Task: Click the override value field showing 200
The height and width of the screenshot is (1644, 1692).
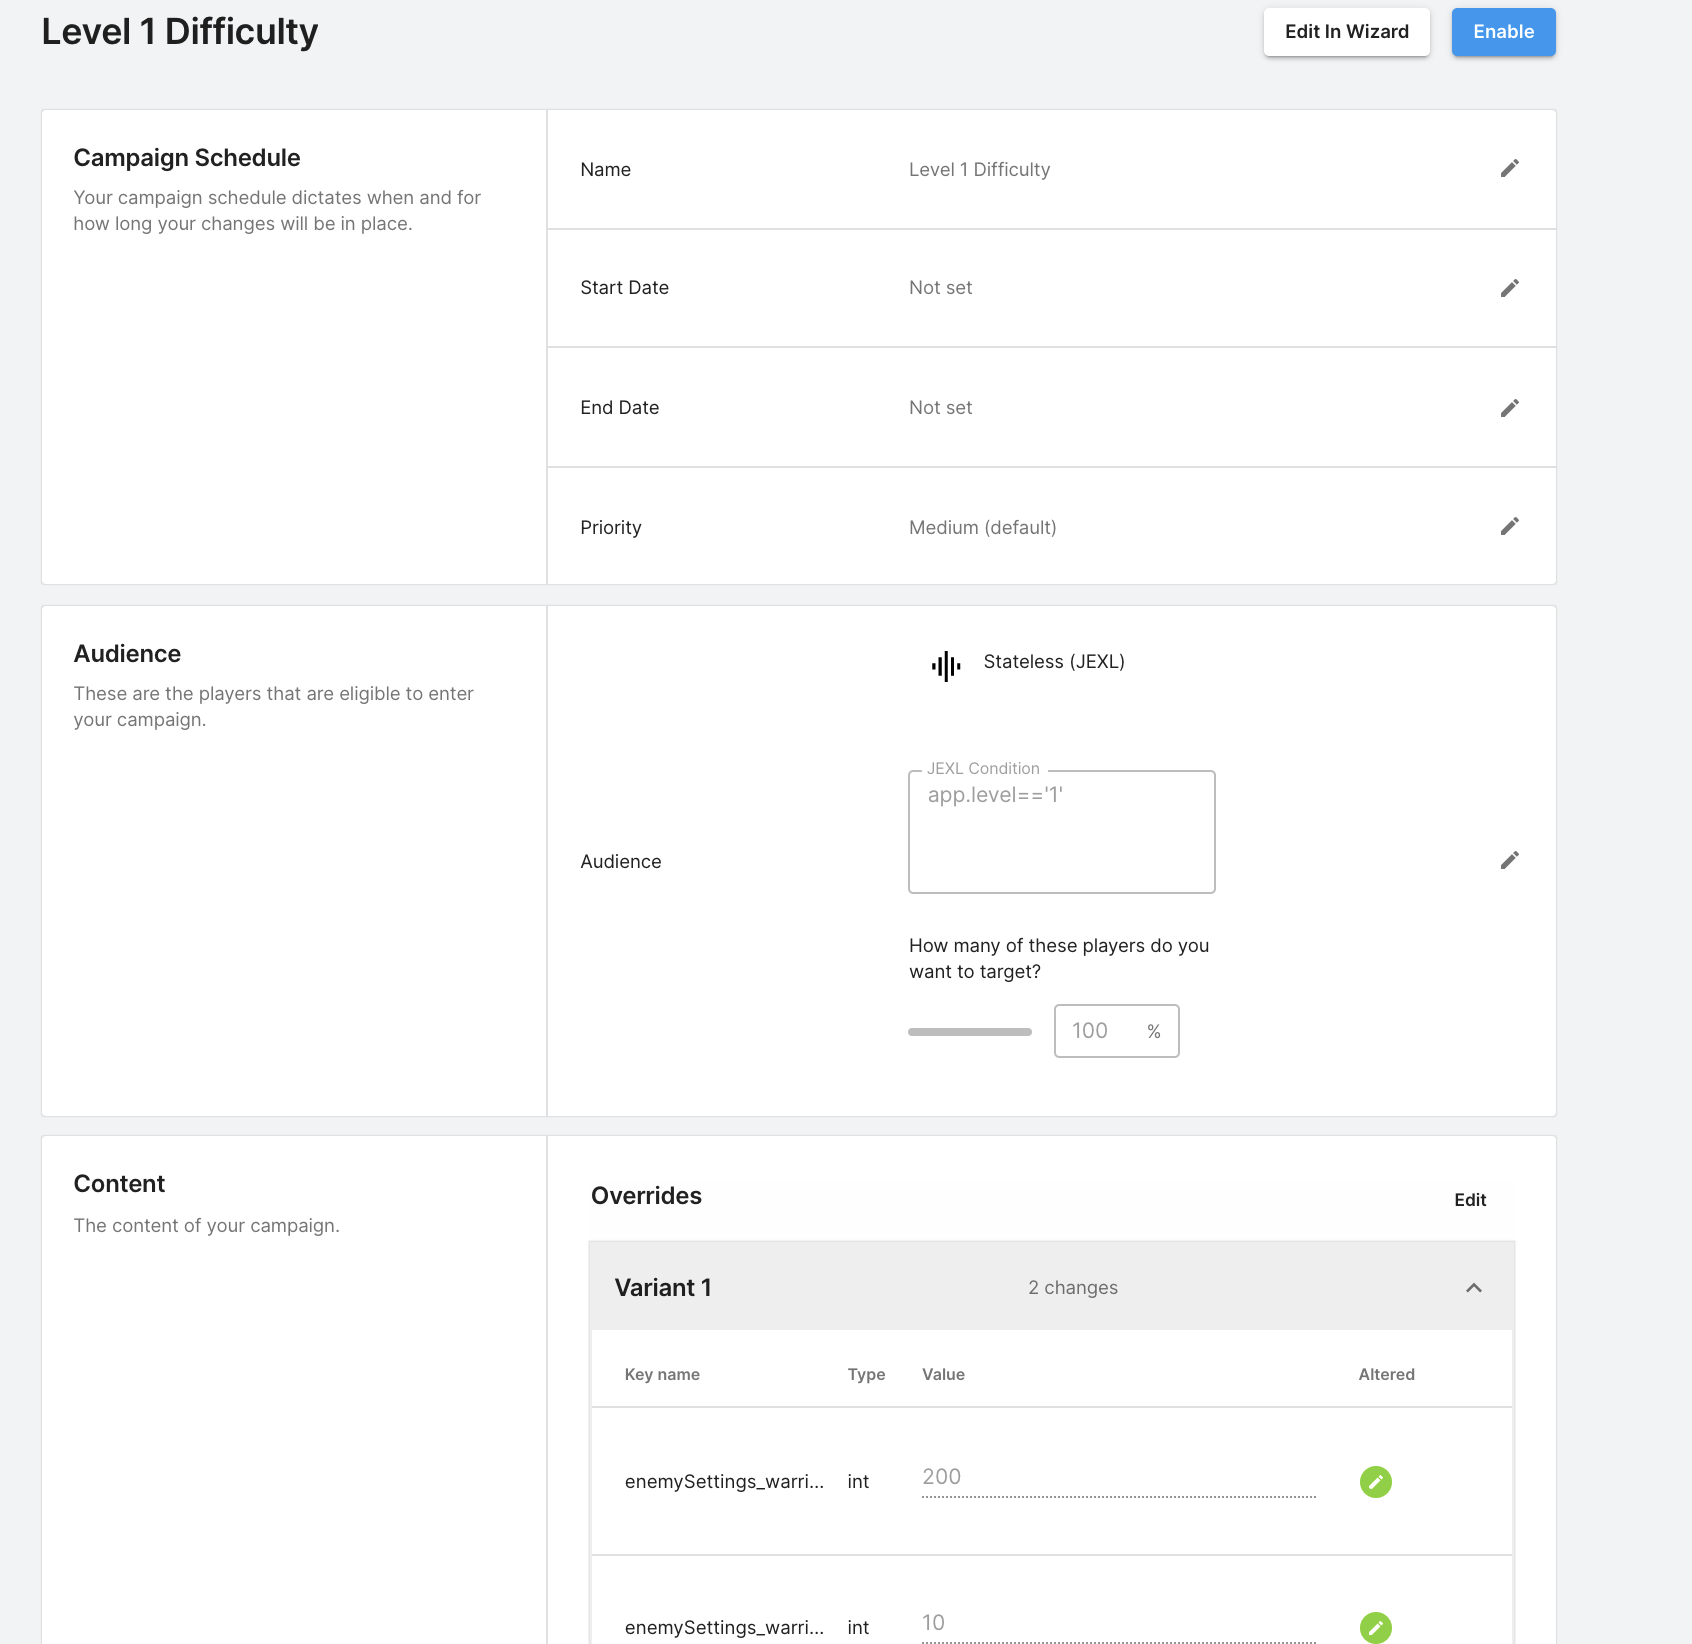Action: click(1117, 1478)
